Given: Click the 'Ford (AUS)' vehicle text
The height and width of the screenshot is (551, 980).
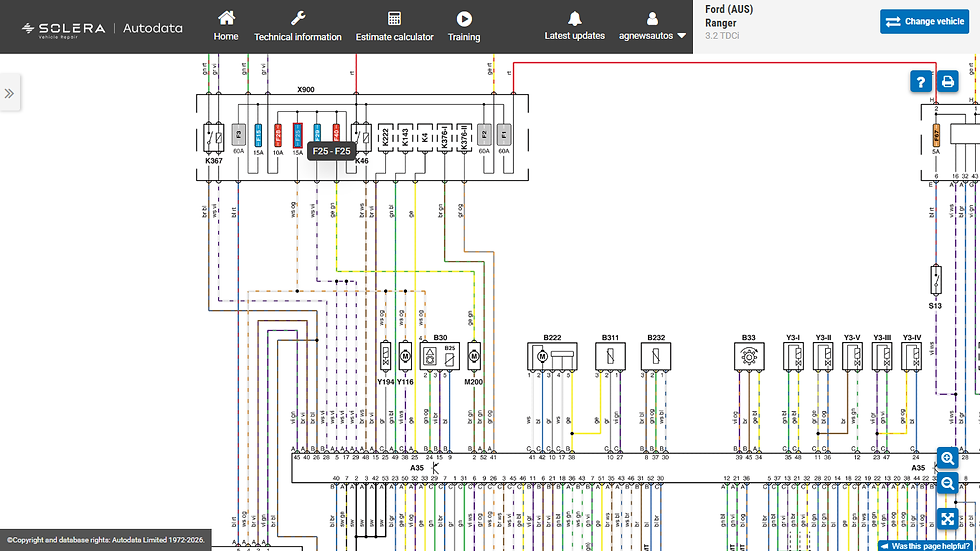Looking at the screenshot, I should tap(729, 9).
